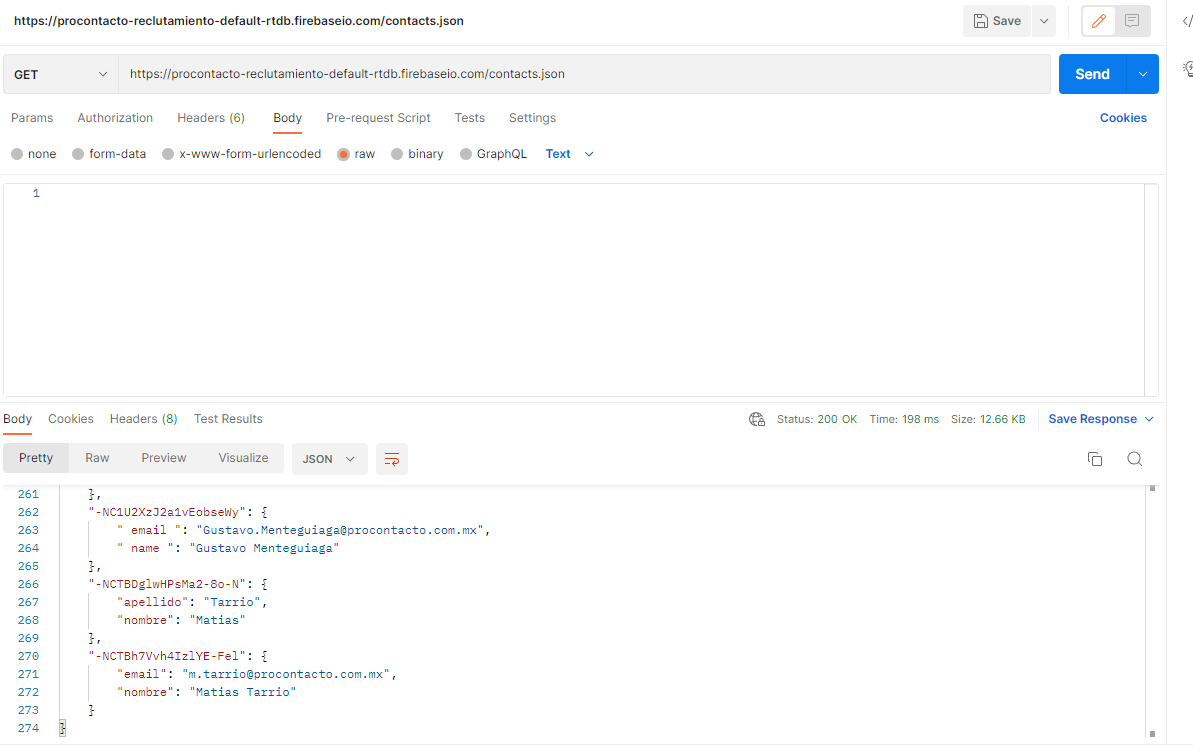Select the none body type radio
1193x750 pixels.
click(17, 154)
